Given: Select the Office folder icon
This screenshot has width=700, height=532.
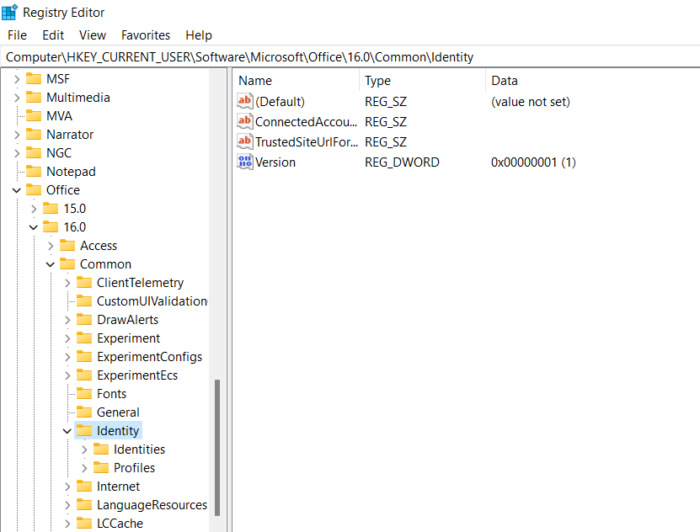Looking at the screenshot, I should 33,190.
